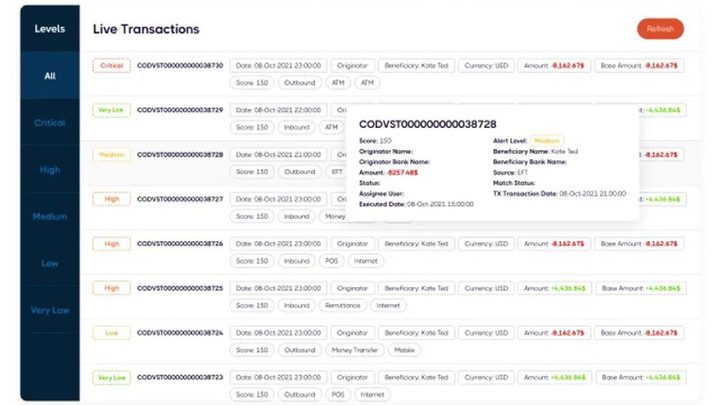Click the Date chip on row 38729

[278, 110]
